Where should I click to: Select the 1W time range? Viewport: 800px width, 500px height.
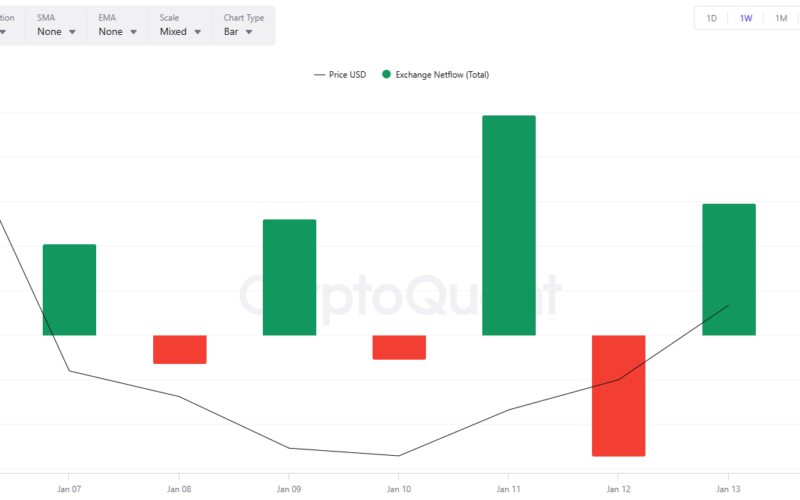[x=746, y=18]
